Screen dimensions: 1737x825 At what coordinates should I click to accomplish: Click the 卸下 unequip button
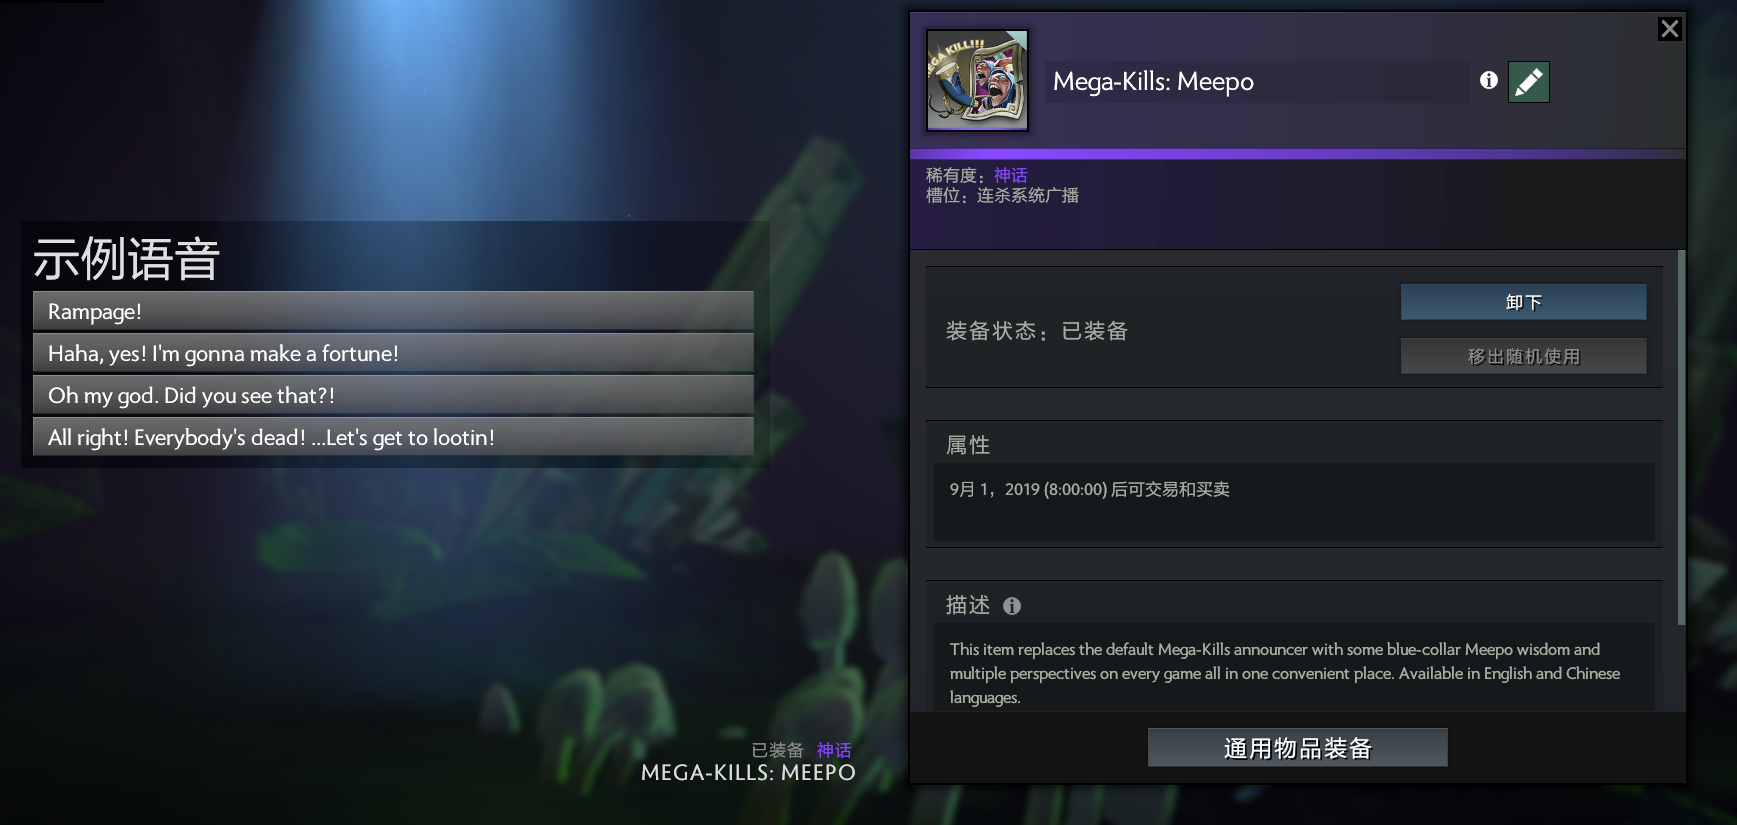pos(1523,302)
